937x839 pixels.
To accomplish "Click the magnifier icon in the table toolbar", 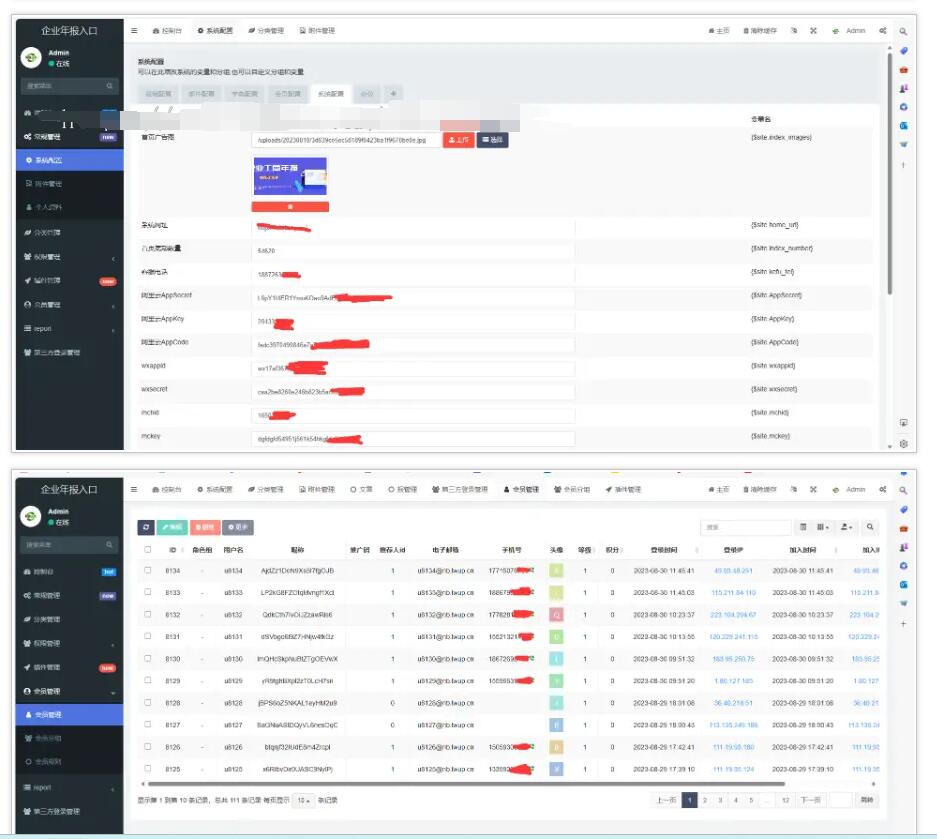I will (x=870, y=526).
